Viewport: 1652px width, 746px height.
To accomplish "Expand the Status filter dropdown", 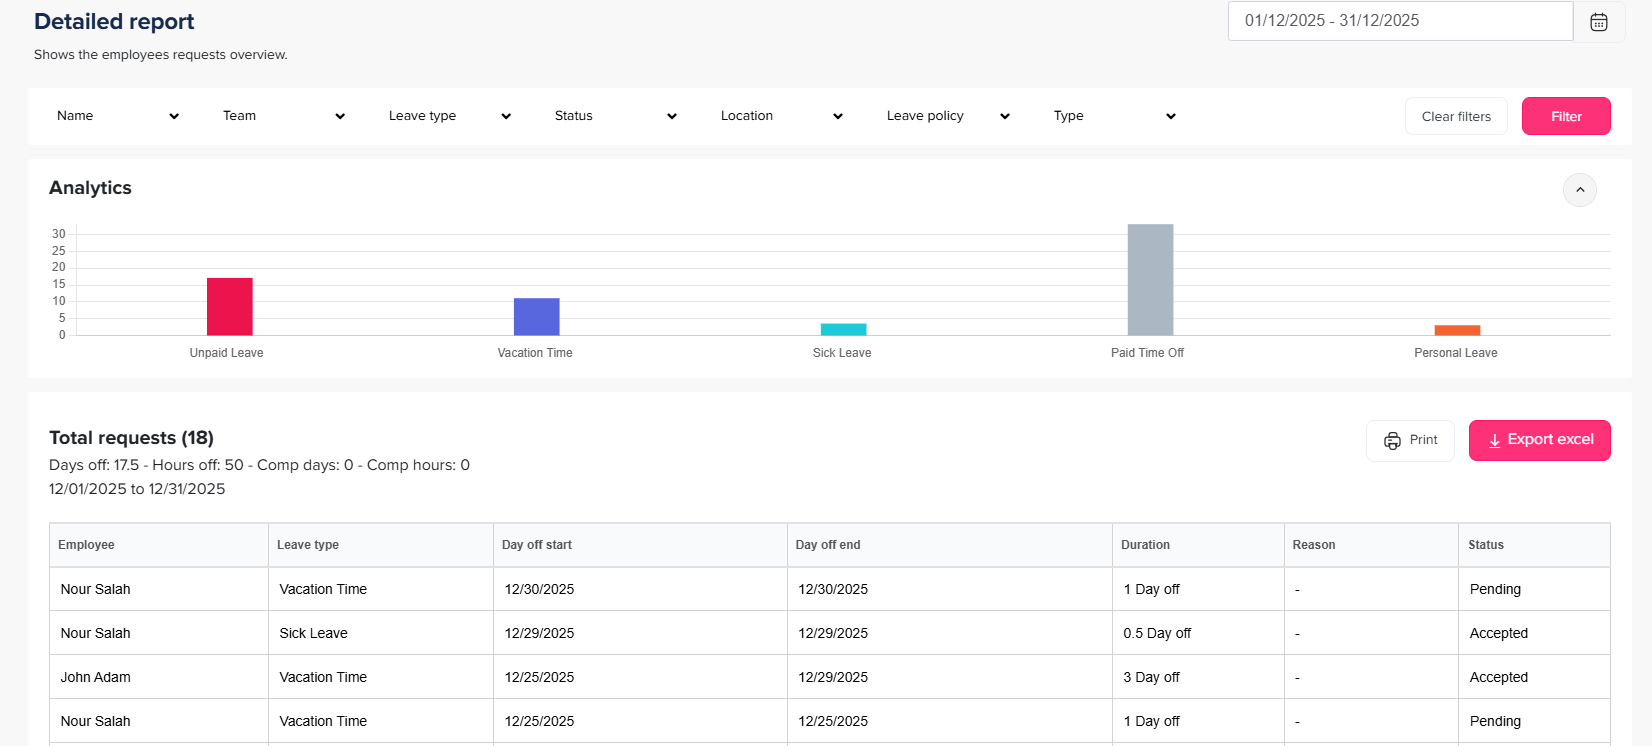I will pos(615,116).
